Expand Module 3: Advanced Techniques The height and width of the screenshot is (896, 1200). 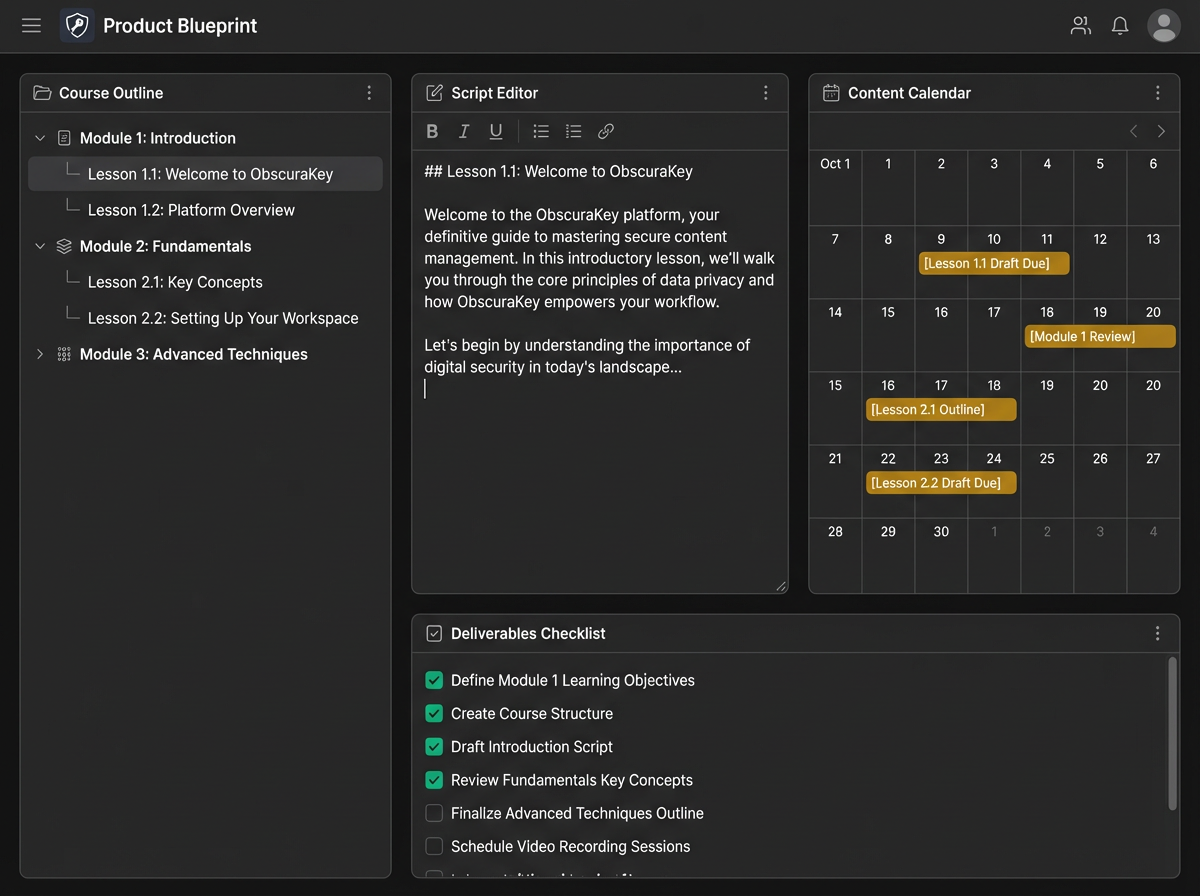[x=40, y=354]
